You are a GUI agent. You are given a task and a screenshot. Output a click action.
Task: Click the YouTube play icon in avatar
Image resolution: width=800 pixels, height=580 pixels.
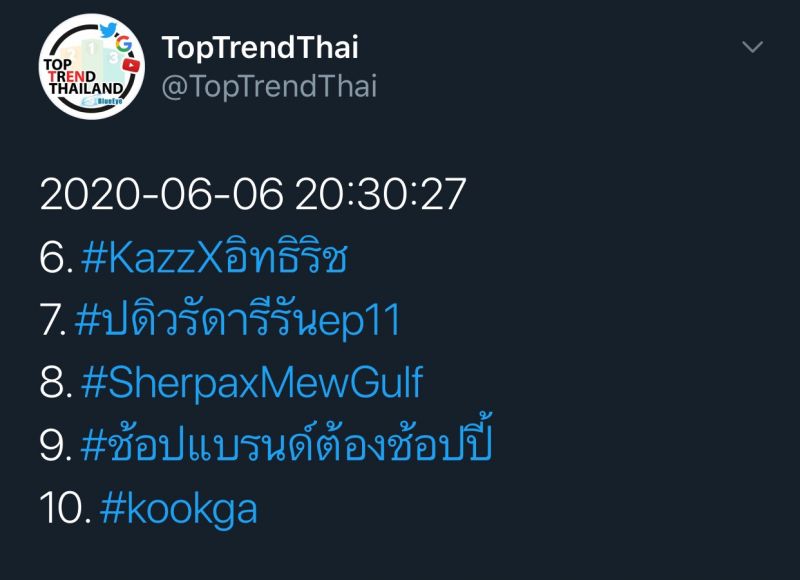coord(130,65)
